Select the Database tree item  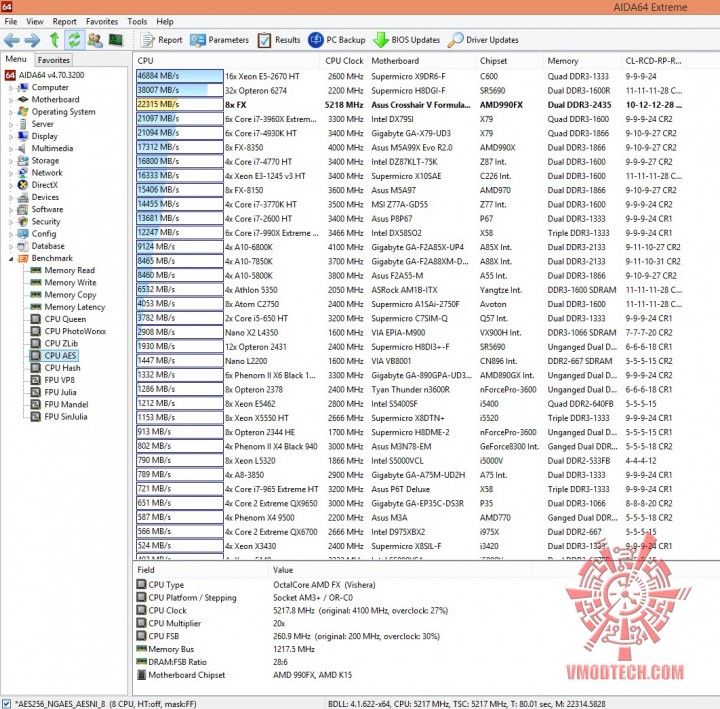pyautogui.click(x=48, y=246)
